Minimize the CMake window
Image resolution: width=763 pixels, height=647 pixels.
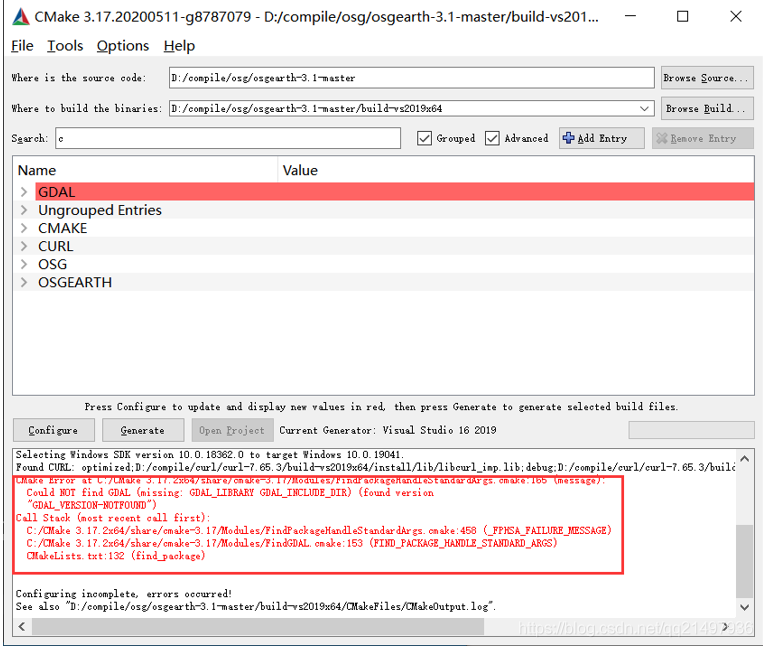(631, 17)
